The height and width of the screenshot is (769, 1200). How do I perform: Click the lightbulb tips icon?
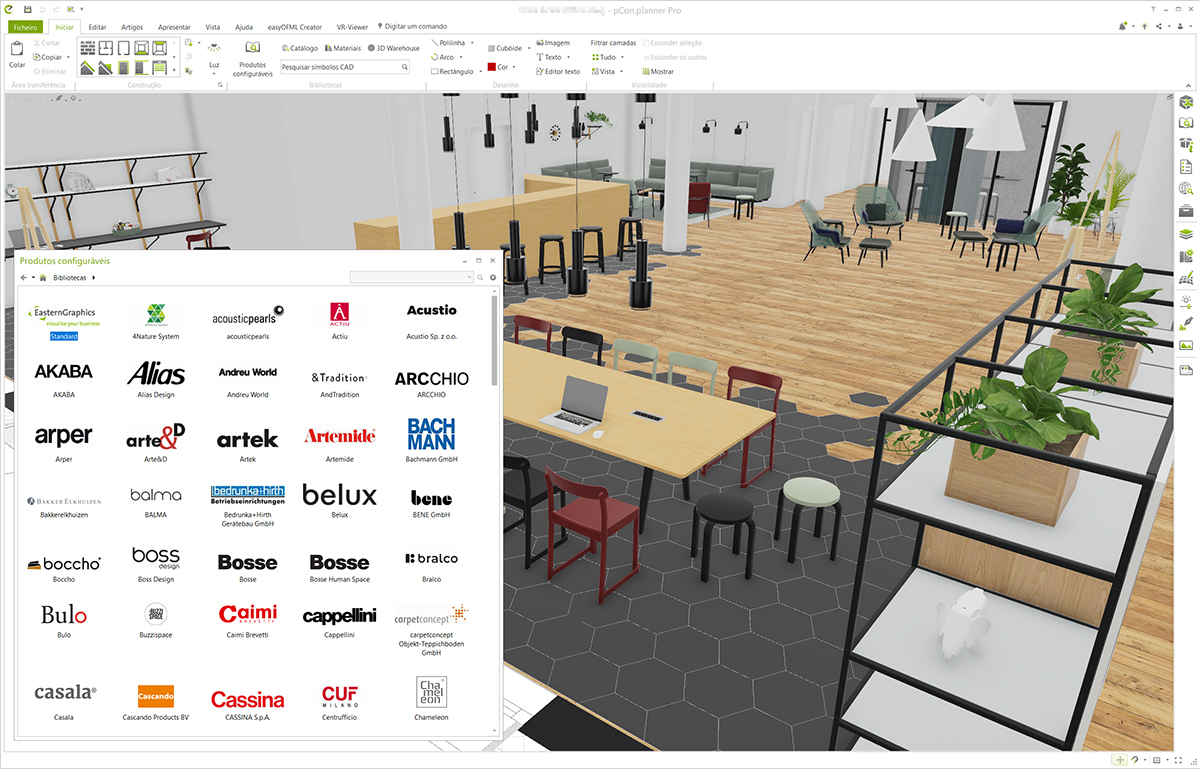(x=1144, y=26)
